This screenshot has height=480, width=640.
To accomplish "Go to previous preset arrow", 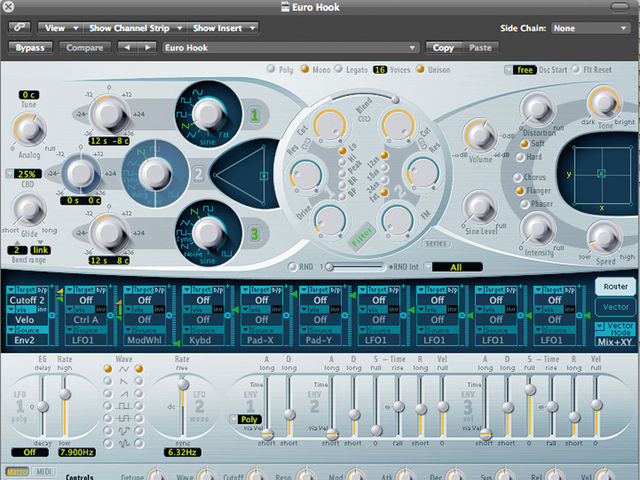I will tap(127, 48).
